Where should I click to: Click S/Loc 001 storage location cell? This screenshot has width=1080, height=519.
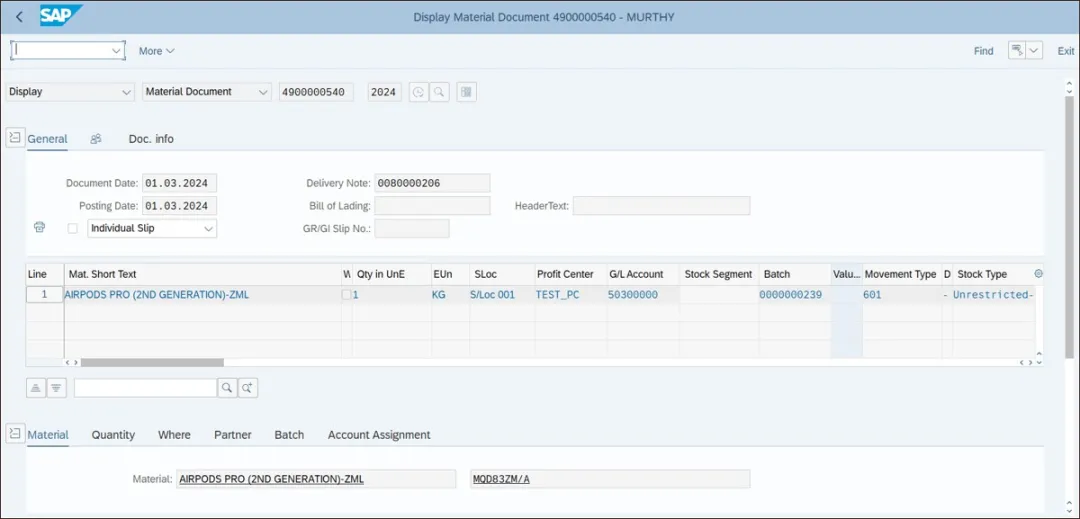click(492, 295)
